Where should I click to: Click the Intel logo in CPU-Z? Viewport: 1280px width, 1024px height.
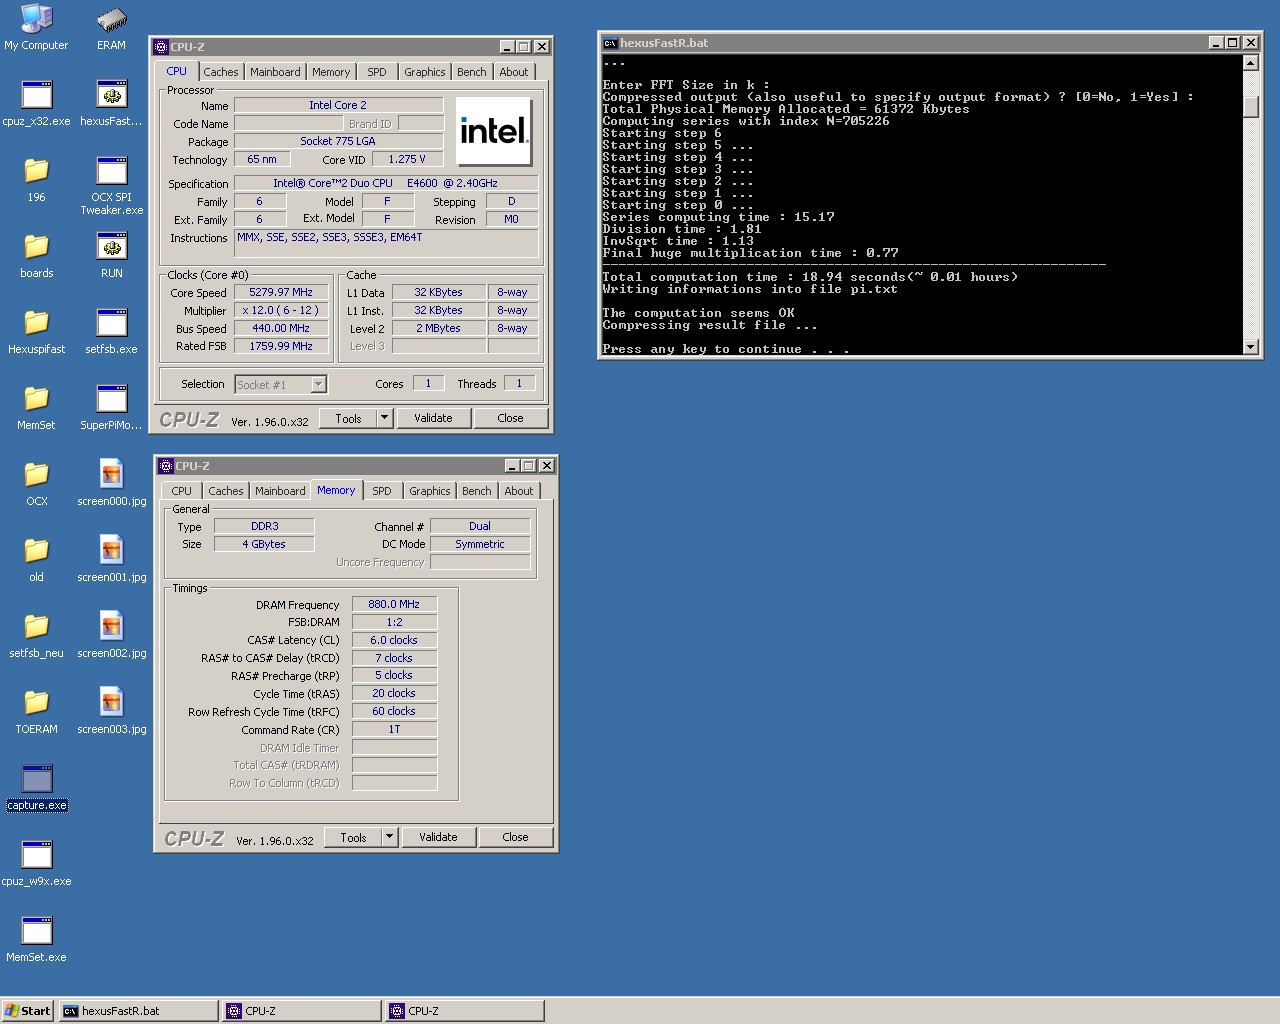click(x=493, y=132)
